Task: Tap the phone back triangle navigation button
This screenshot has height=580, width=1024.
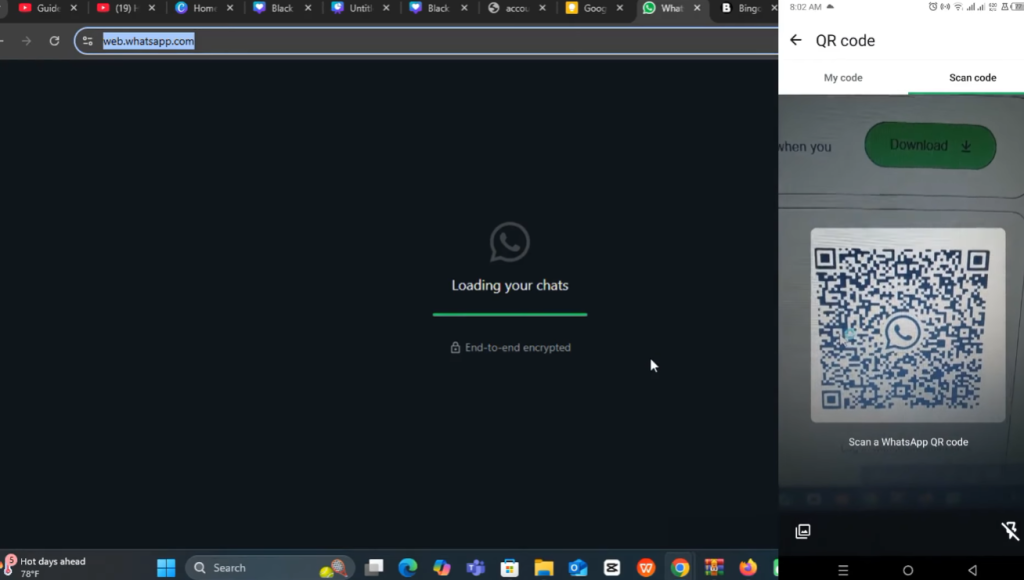Action: [x=972, y=570]
